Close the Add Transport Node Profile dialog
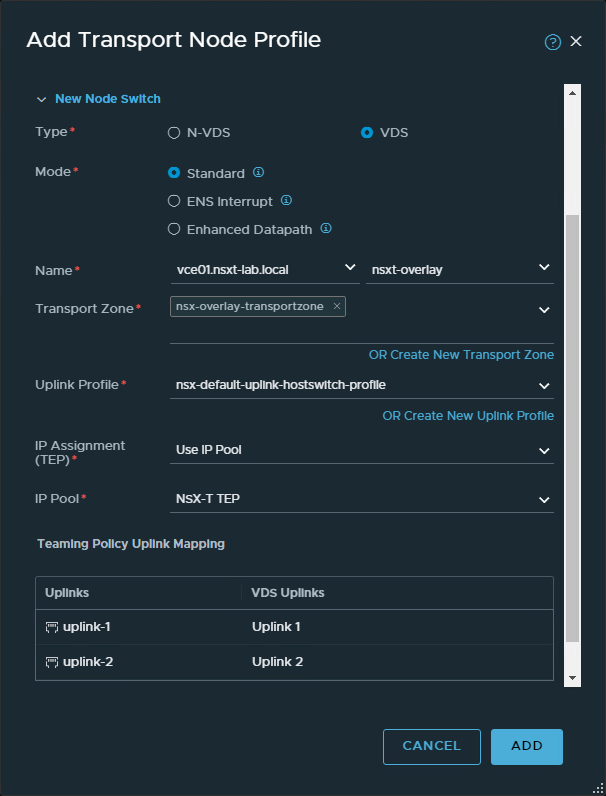The width and height of the screenshot is (606, 796). 576,42
